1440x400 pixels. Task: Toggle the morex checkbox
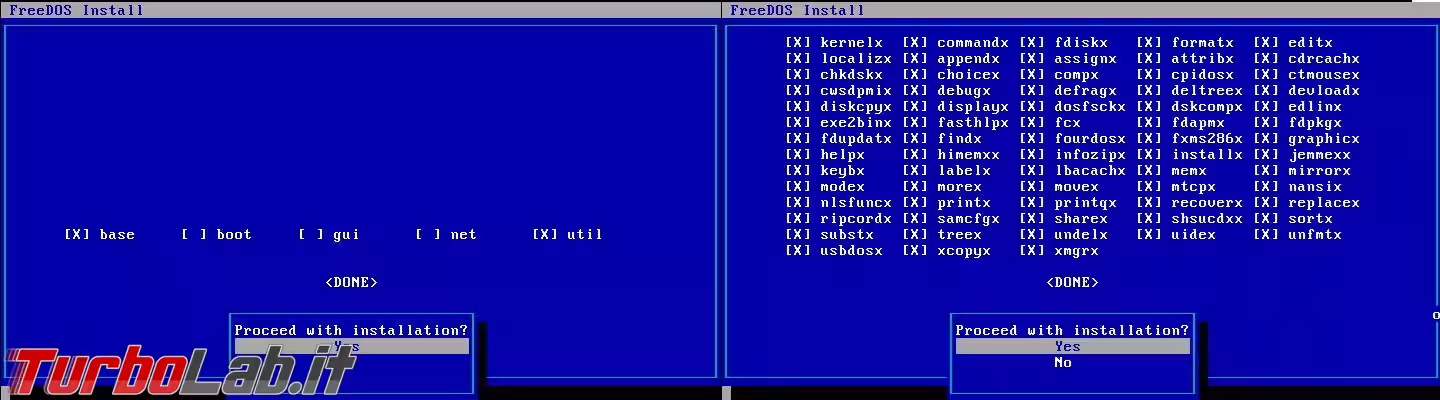click(915, 187)
